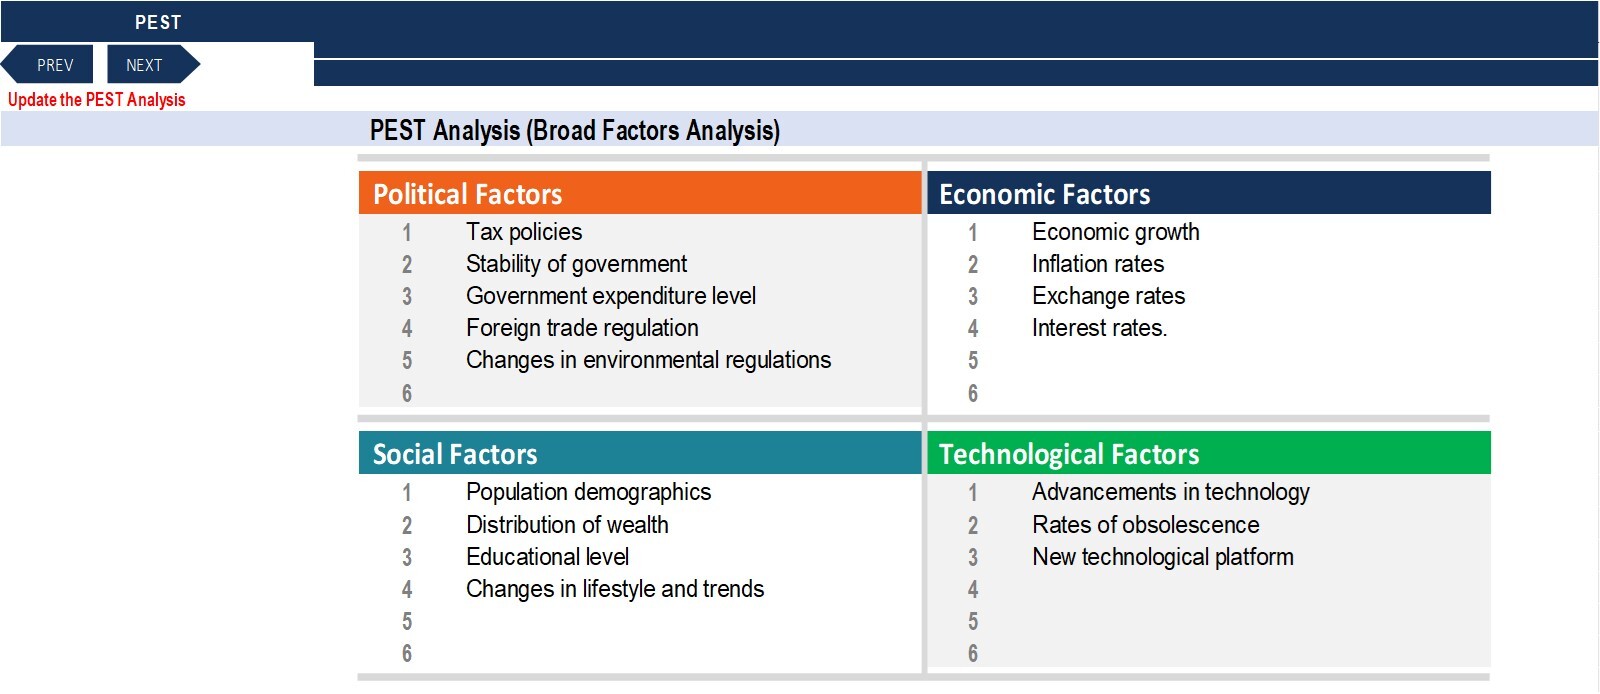Select the Rates of obsolescence cell
Image resolution: width=1600 pixels, height=694 pixels.
[1145, 525]
